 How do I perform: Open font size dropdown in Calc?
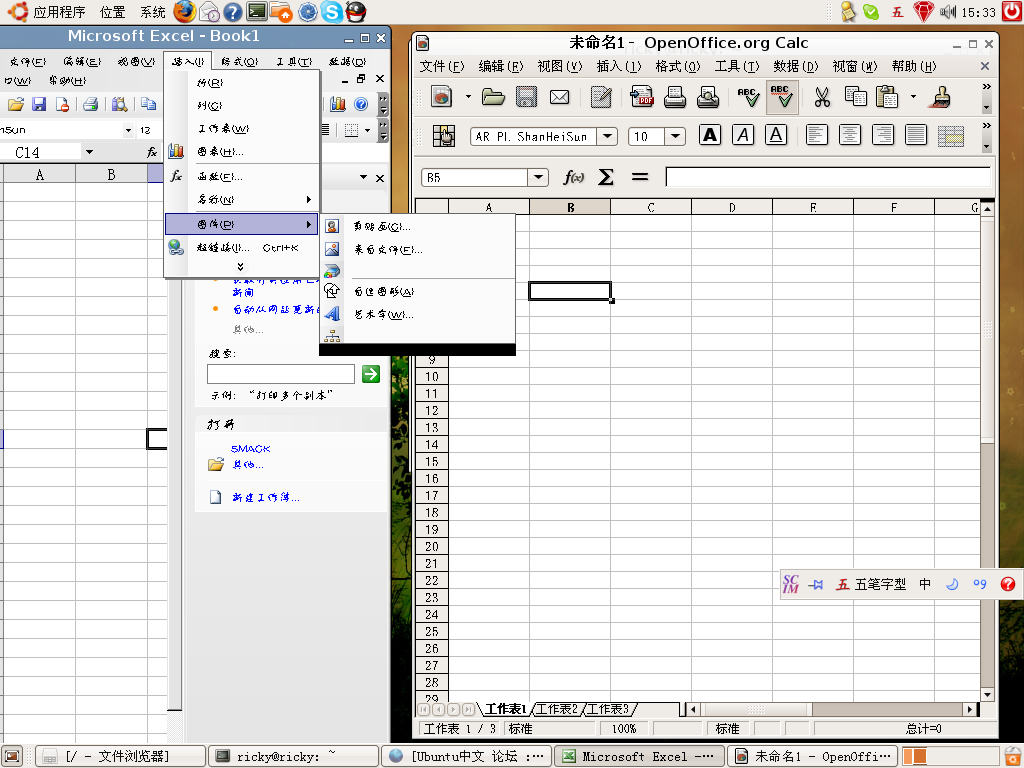(x=675, y=136)
